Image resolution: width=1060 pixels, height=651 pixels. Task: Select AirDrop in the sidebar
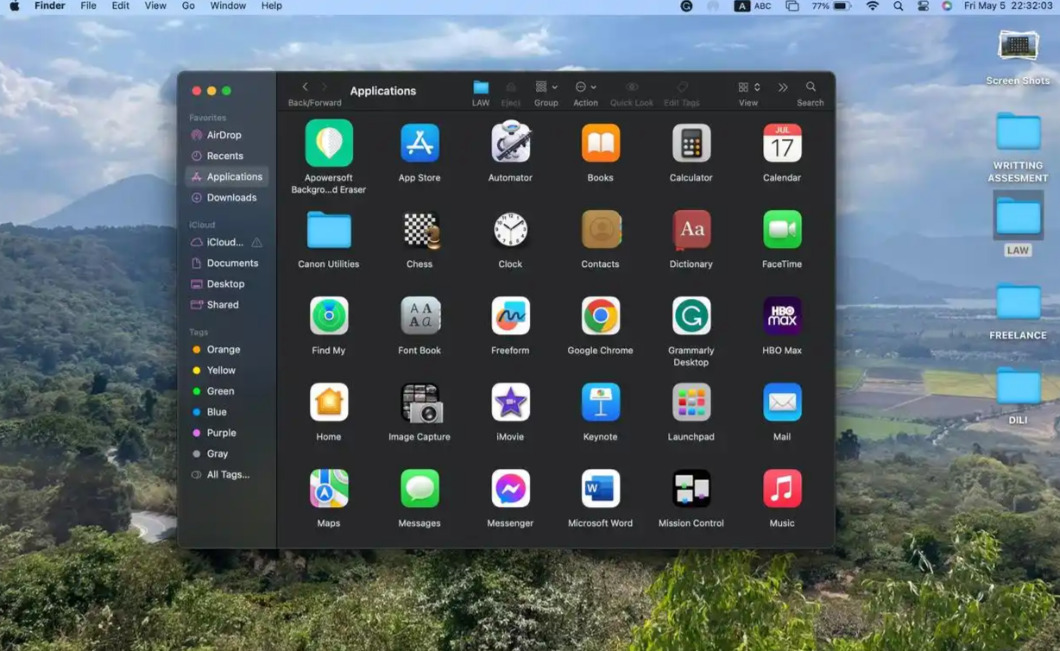coord(226,135)
